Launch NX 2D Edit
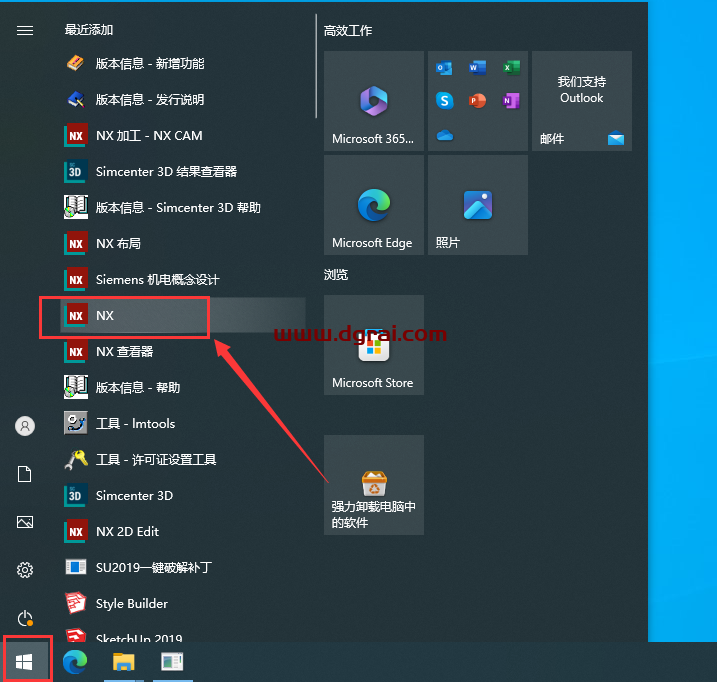717x682 pixels. pyautogui.click(x=127, y=531)
